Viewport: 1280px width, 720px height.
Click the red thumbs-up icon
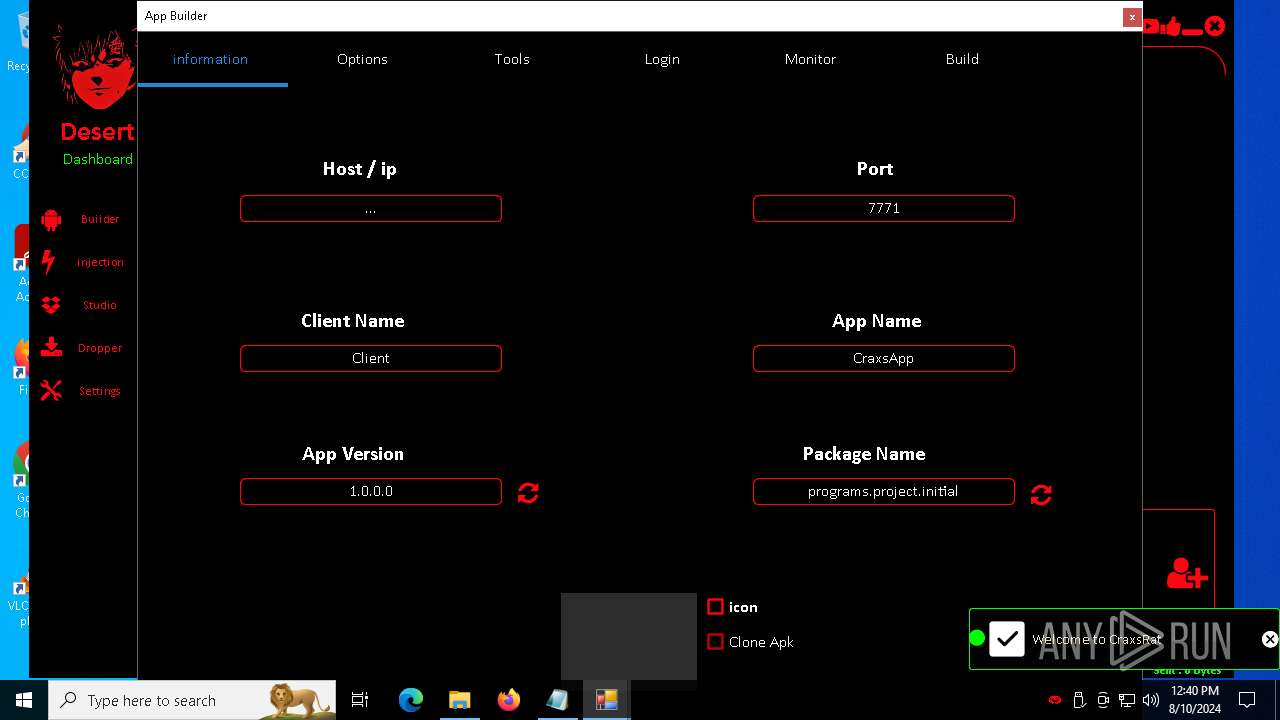tap(1172, 27)
